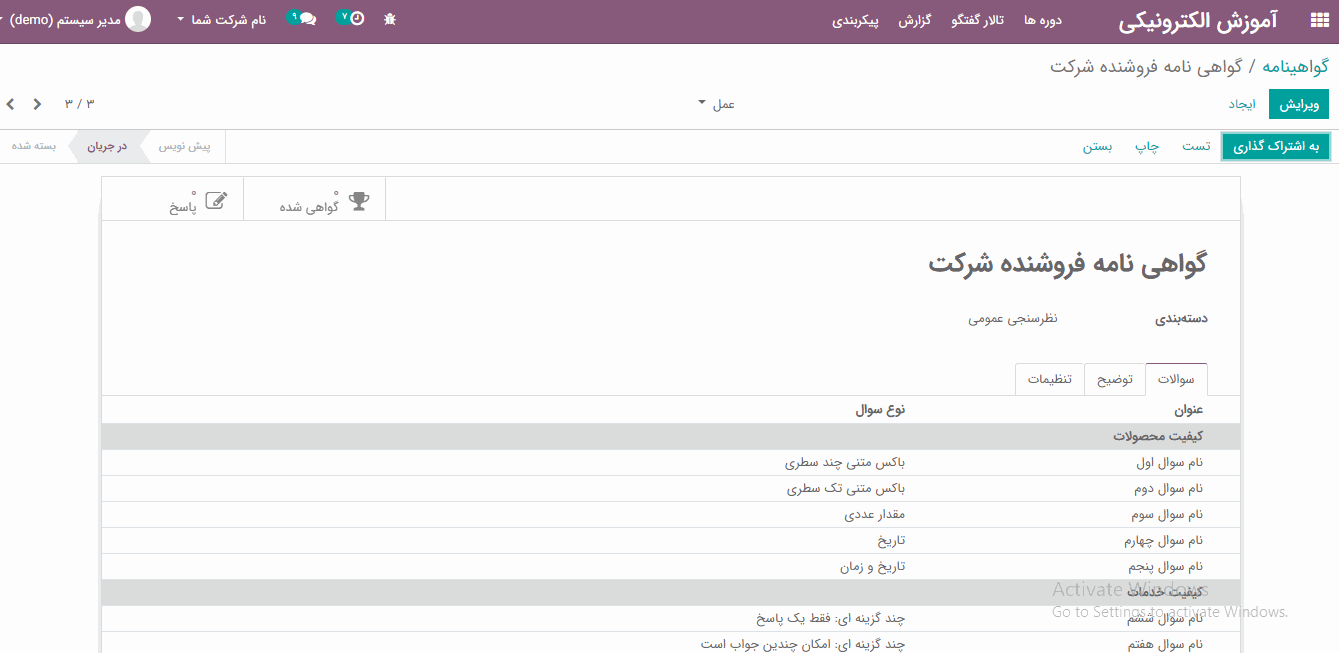Click the کیفیت محصولات section row
Image resolution: width=1339 pixels, height=653 pixels.
pos(671,437)
